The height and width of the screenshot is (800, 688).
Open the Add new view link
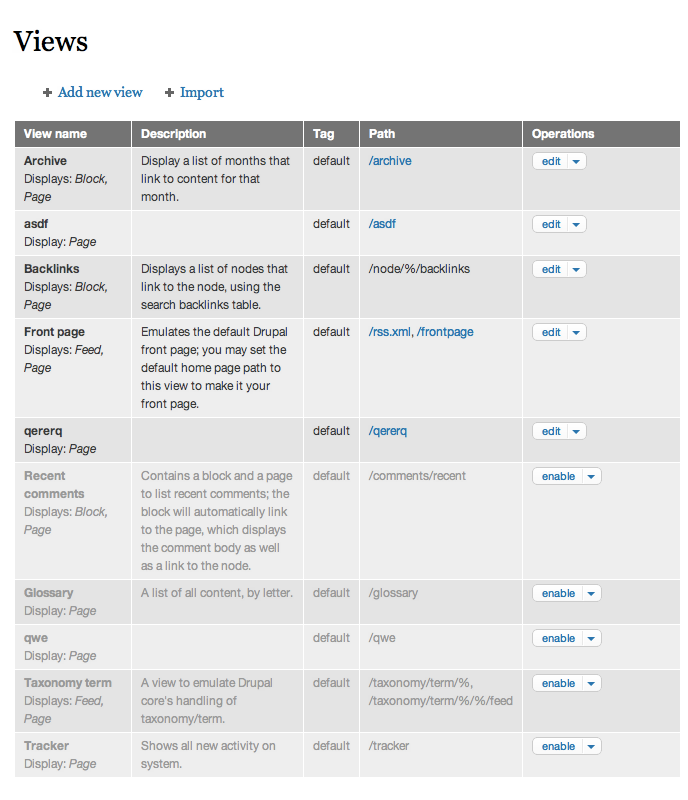[x=100, y=92]
